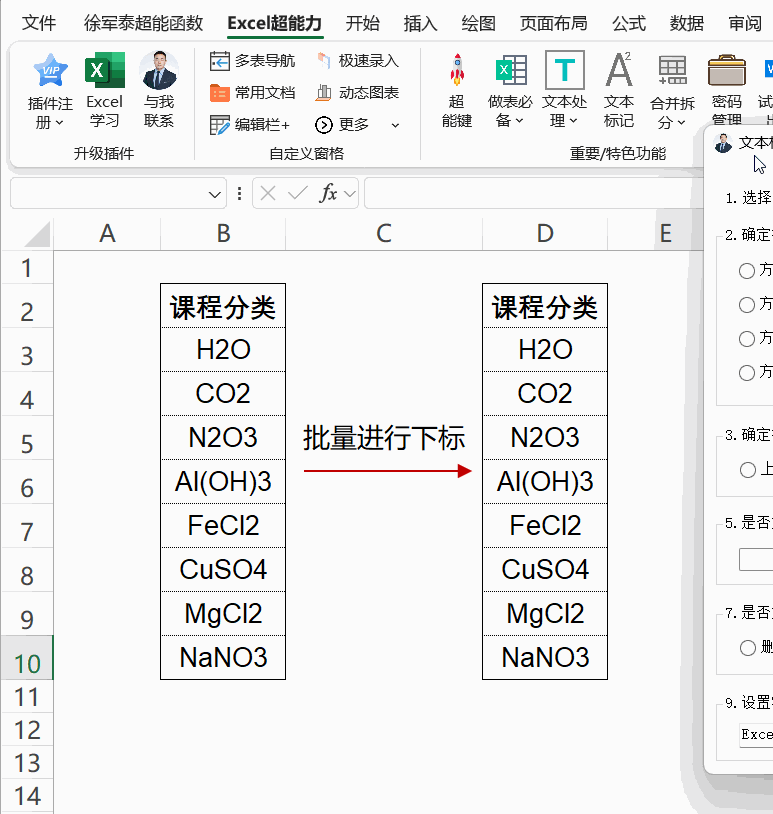Screen dimensions: 773x814
Task: Click the 文本标记 A icon
Action: [619, 70]
